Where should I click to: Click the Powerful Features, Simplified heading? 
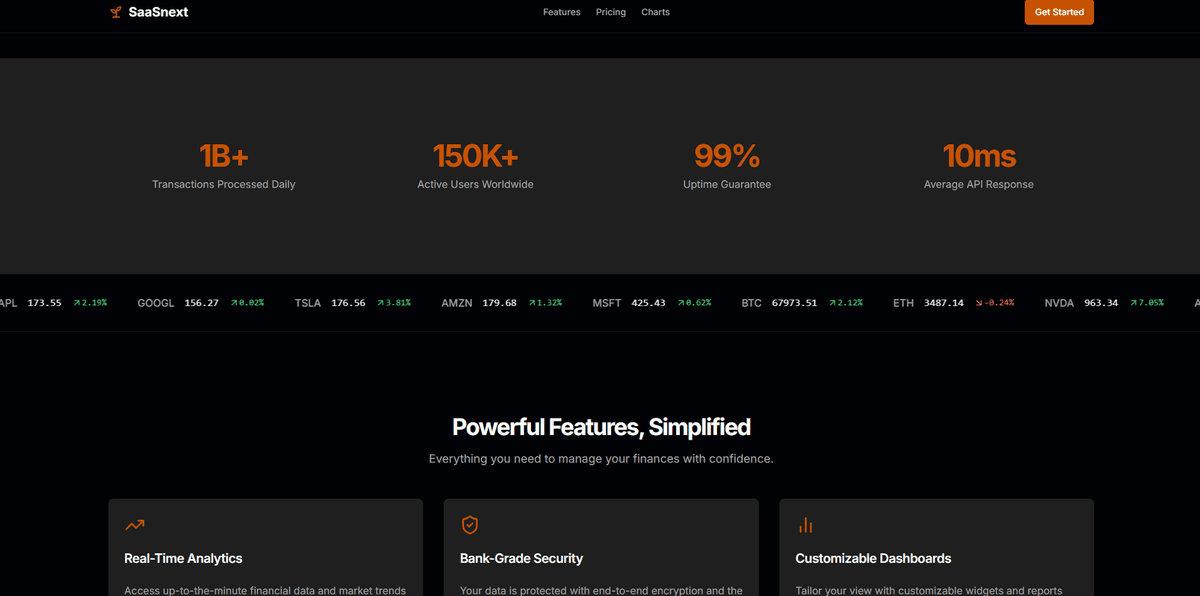tap(601, 427)
